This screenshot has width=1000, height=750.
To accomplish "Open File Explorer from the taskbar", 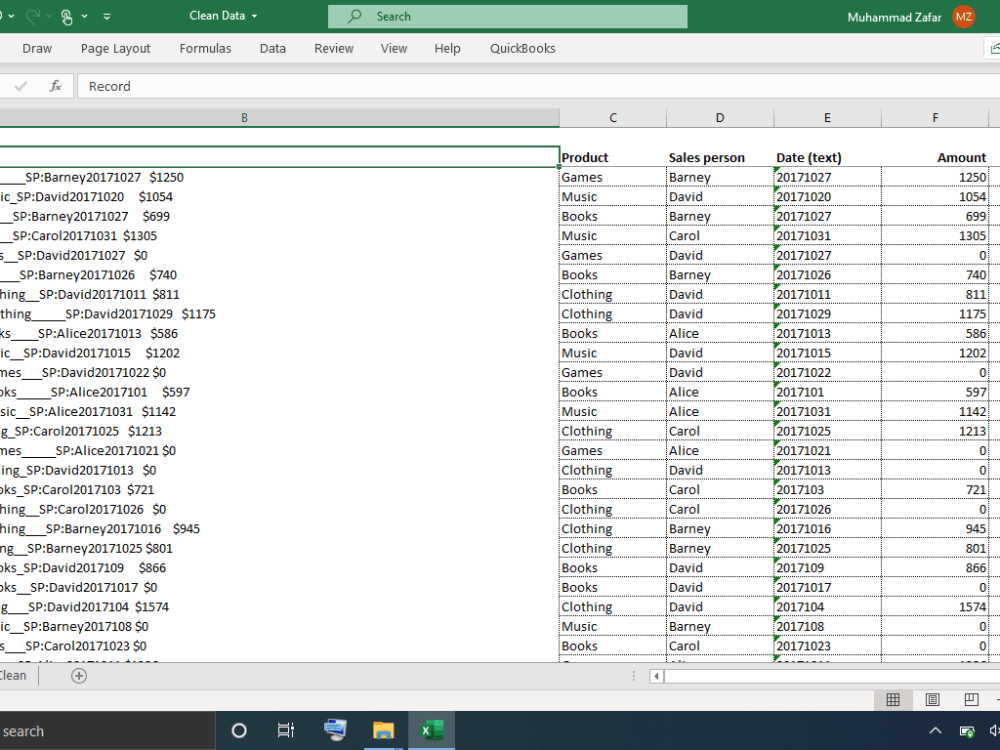I will tap(383, 730).
